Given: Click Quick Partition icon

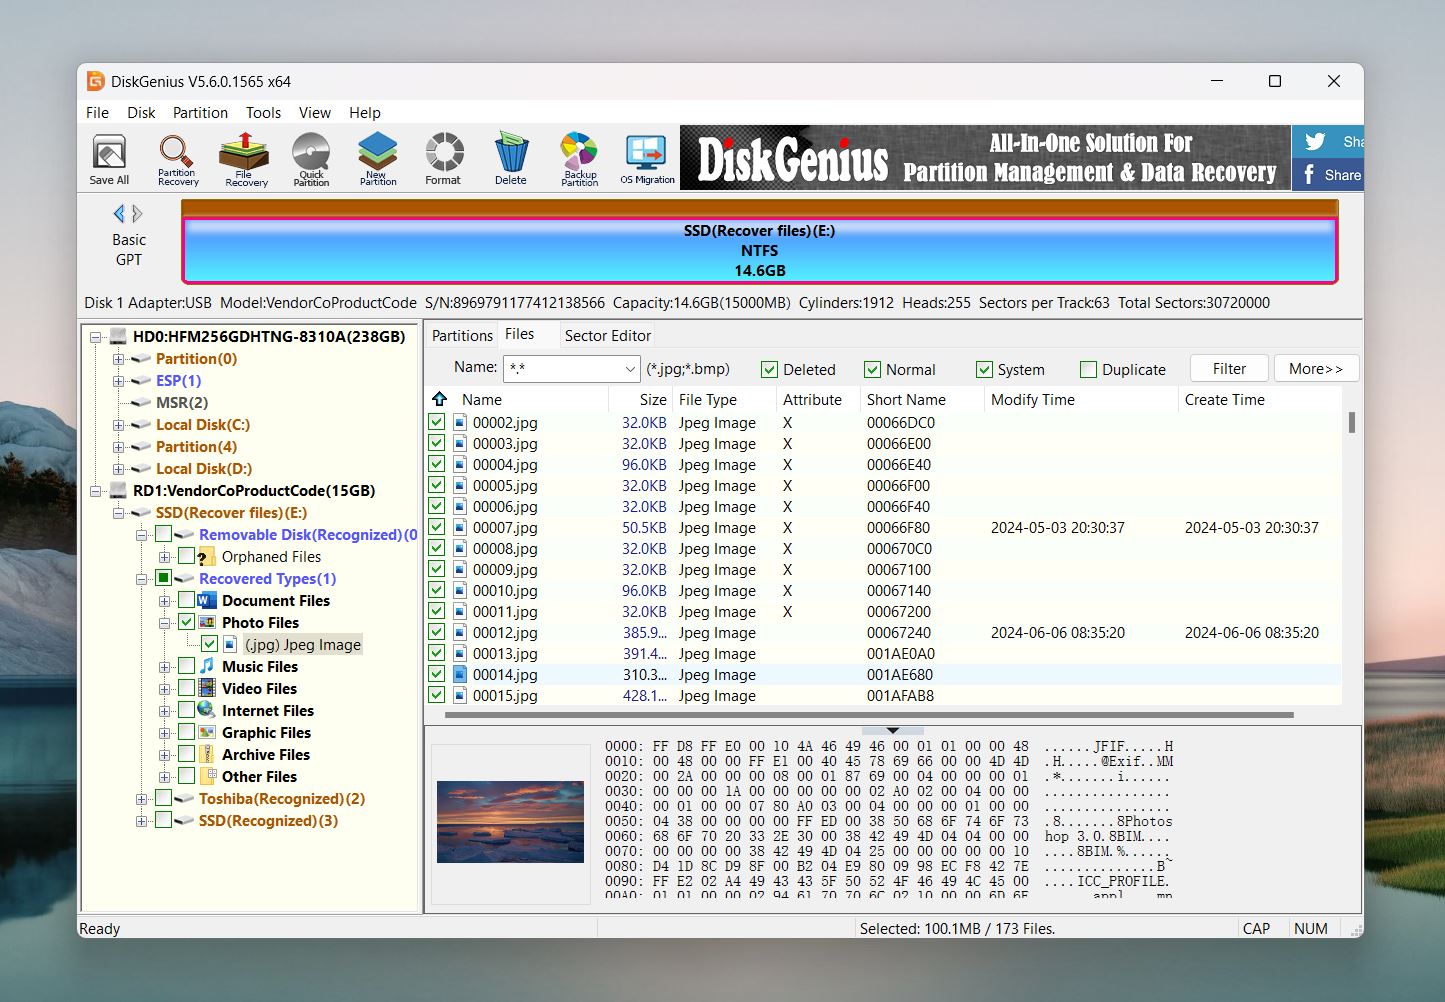Looking at the screenshot, I should click(x=311, y=159).
